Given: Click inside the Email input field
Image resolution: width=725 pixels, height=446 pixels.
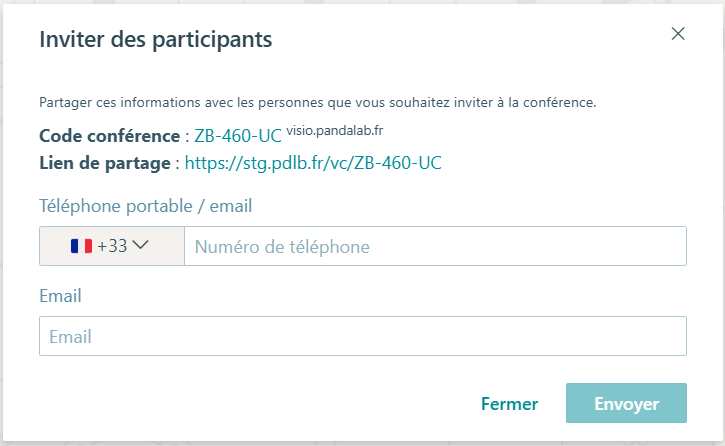Looking at the screenshot, I should pos(363,336).
